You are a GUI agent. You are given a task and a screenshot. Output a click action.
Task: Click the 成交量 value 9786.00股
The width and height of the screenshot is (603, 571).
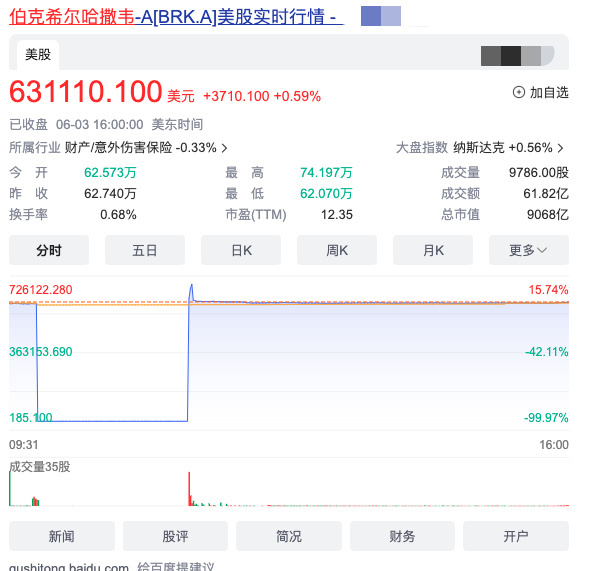coord(539,173)
